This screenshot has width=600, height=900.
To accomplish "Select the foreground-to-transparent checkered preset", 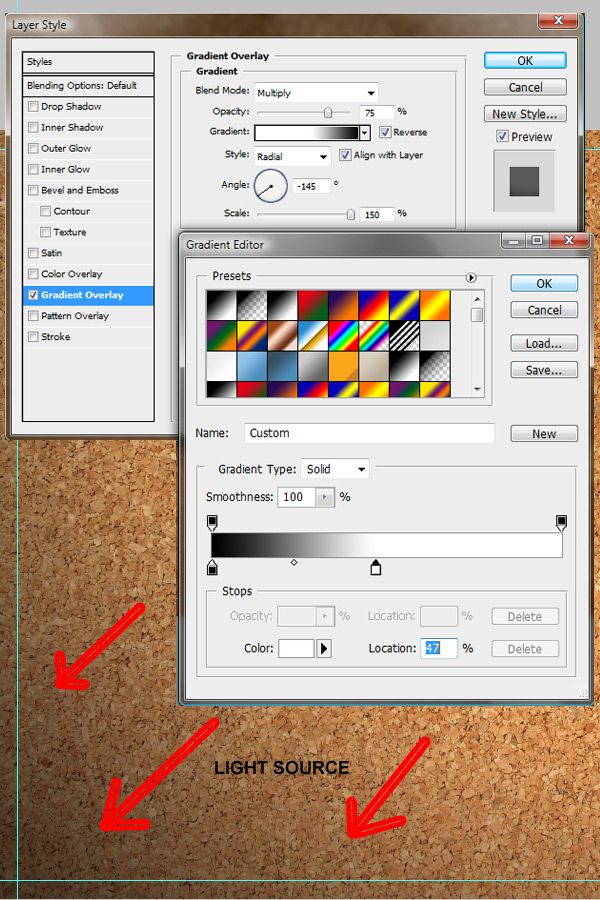I will tap(252, 305).
